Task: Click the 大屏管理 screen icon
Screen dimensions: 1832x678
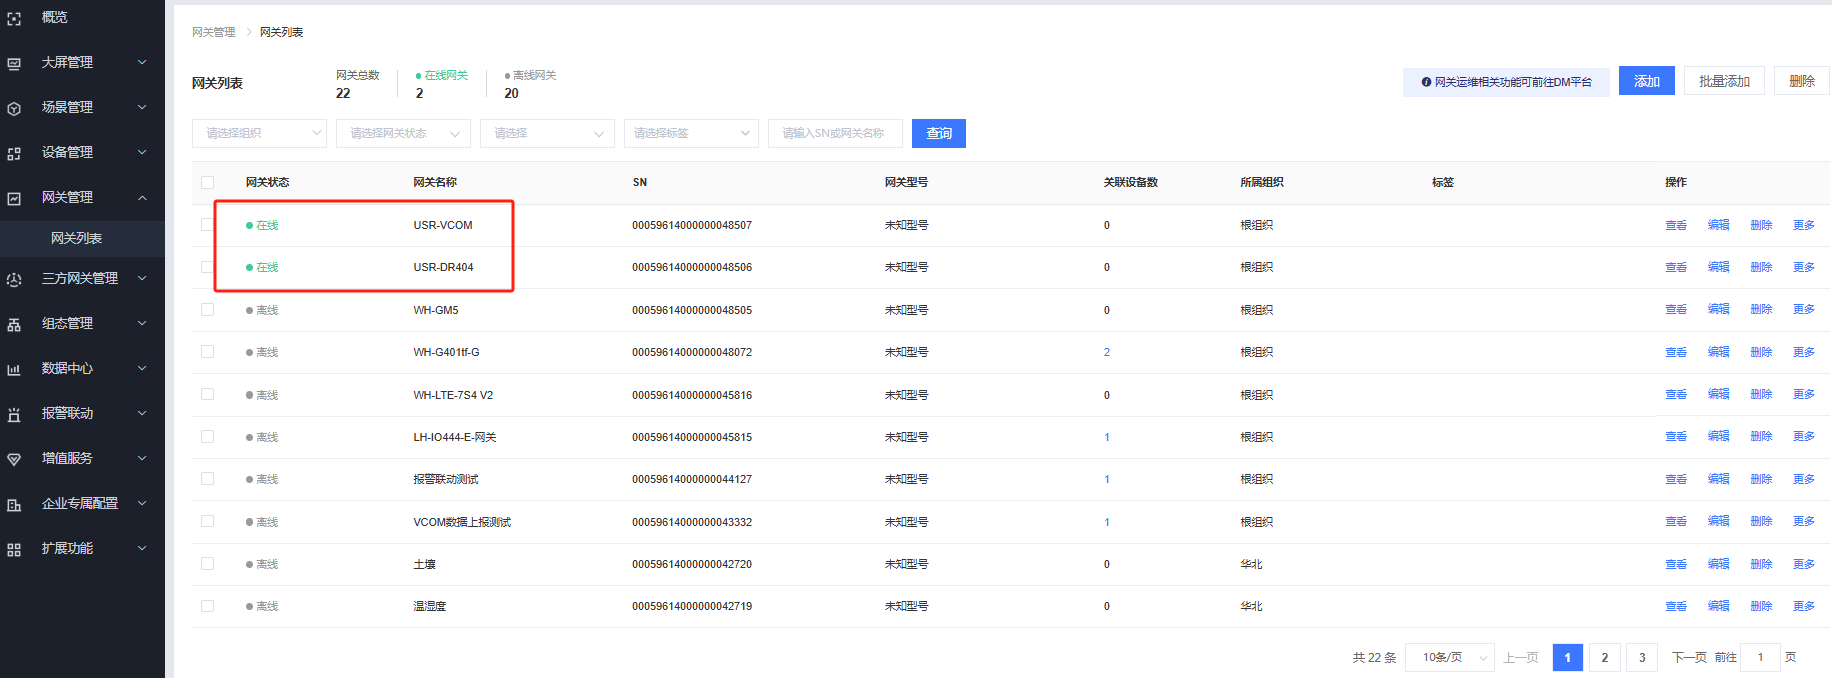Action: pyautogui.click(x=14, y=63)
